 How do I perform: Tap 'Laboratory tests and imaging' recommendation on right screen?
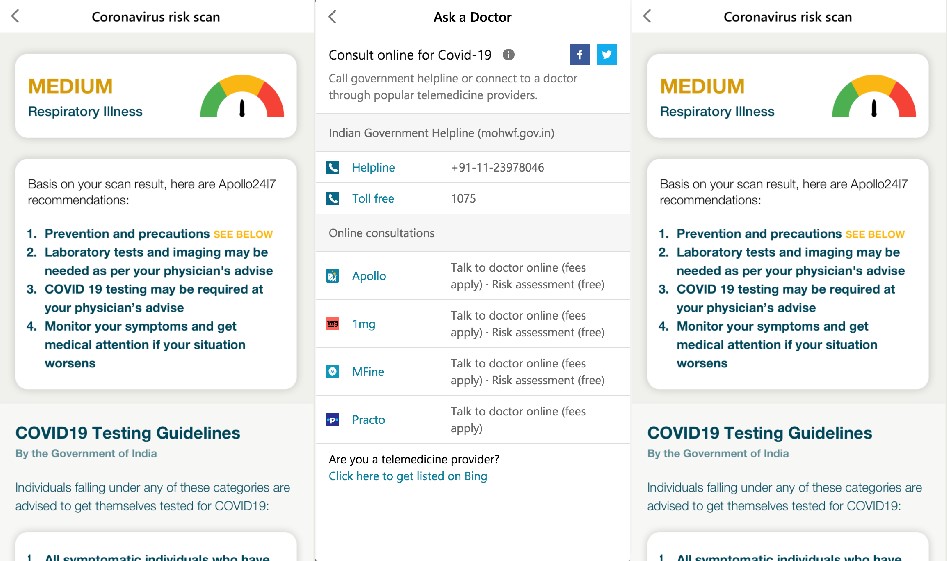coord(791,261)
